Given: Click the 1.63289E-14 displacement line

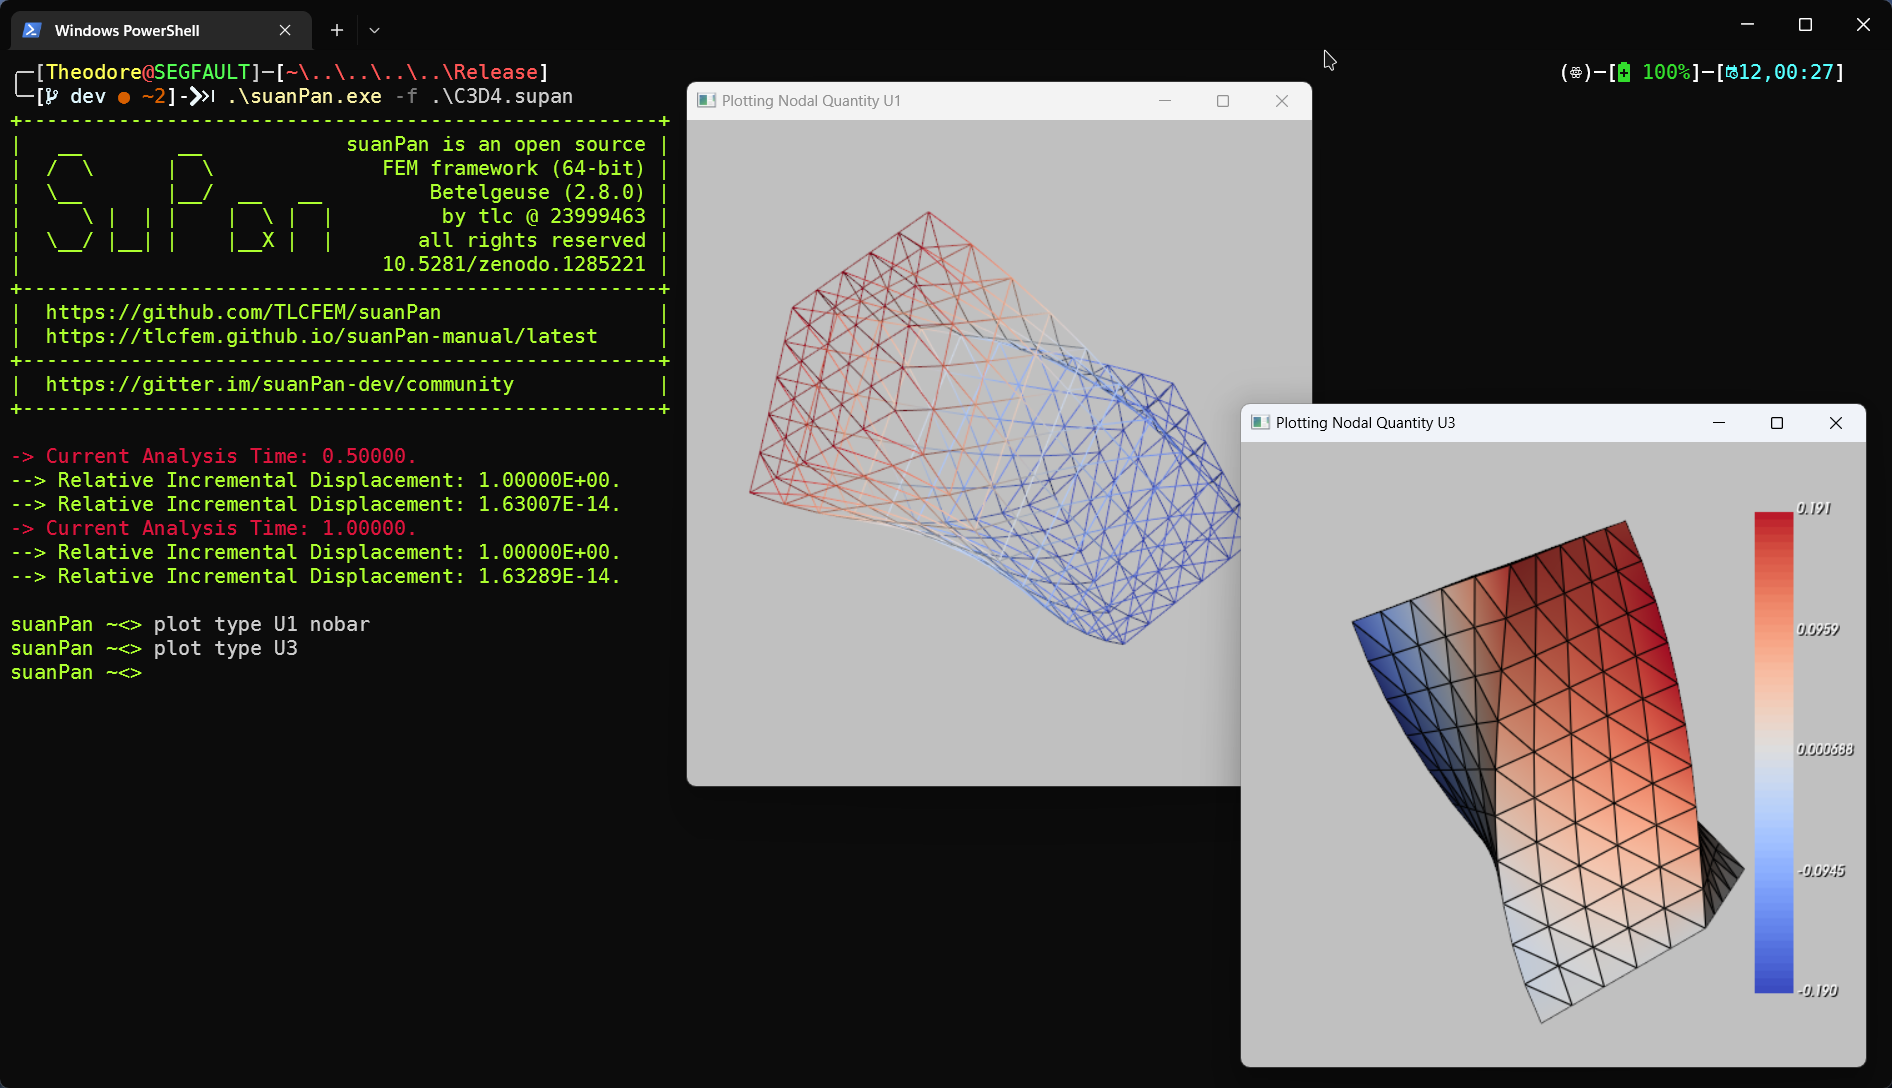Looking at the screenshot, I should (x=316, y=576).
